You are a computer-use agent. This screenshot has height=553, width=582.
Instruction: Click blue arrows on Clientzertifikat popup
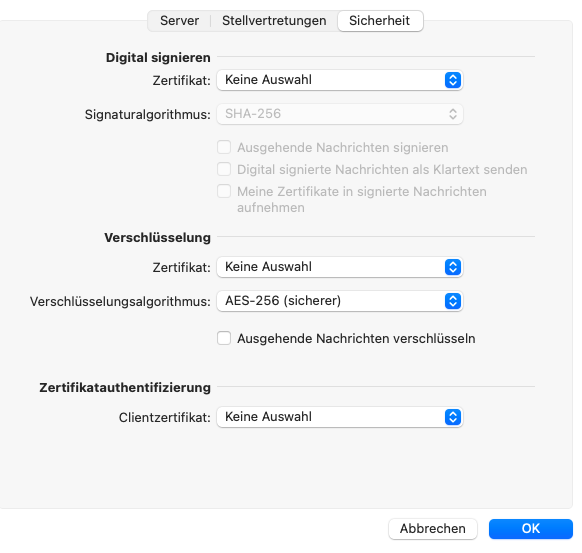coord(452,417)
